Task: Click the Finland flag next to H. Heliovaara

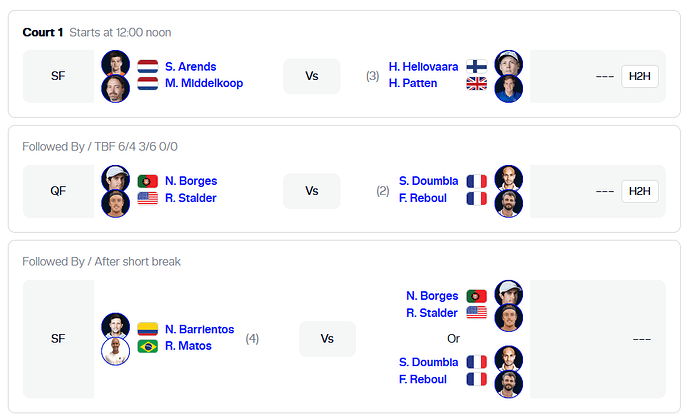Action: (x=477, y=66)
